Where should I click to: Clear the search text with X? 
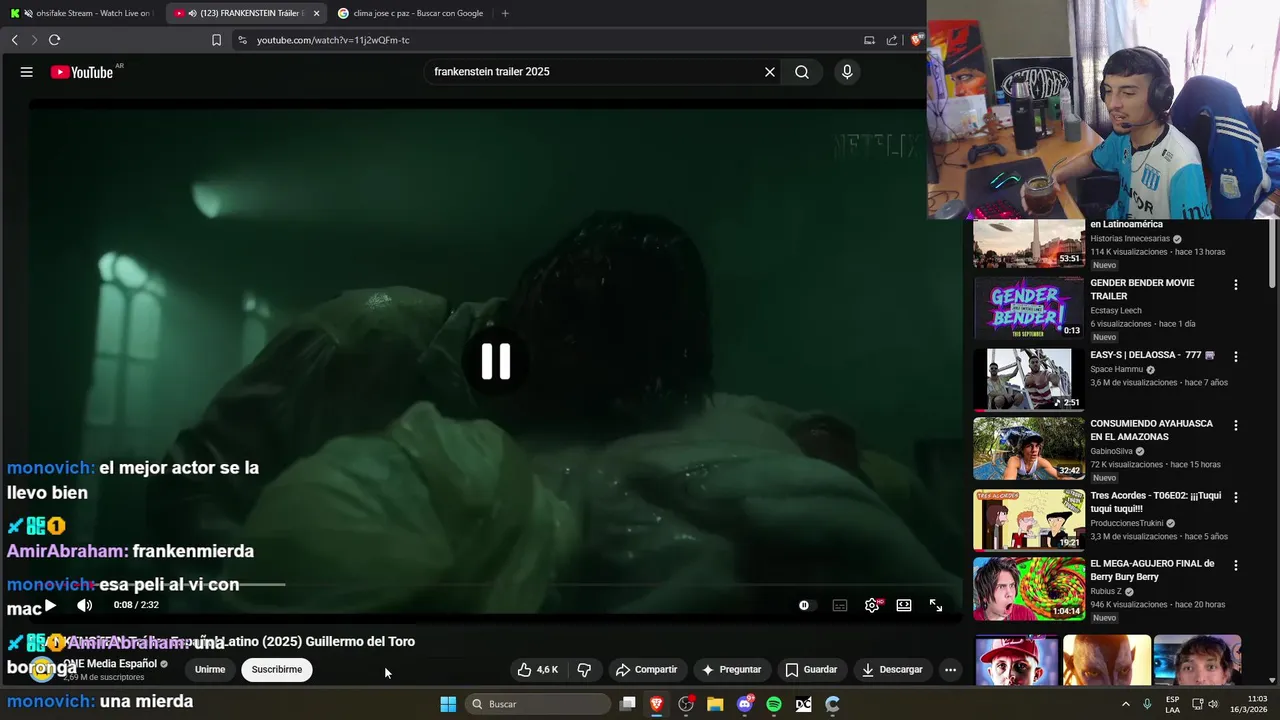(770, 72)
